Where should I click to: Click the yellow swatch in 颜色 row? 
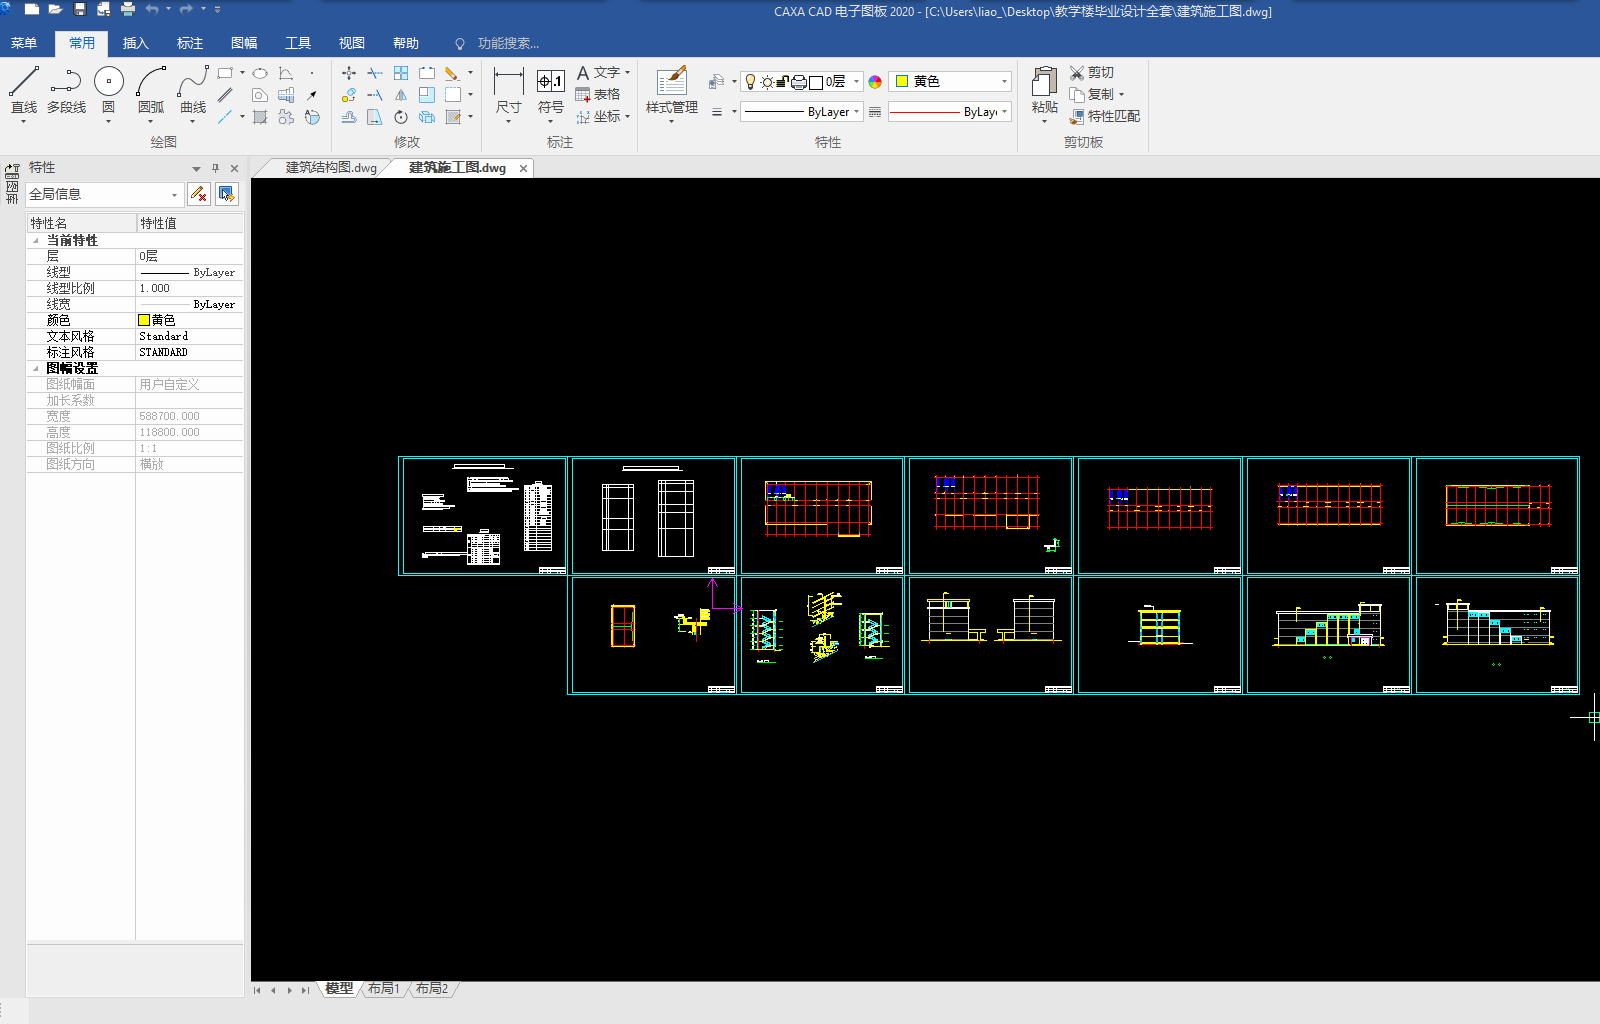pos(144,320)
